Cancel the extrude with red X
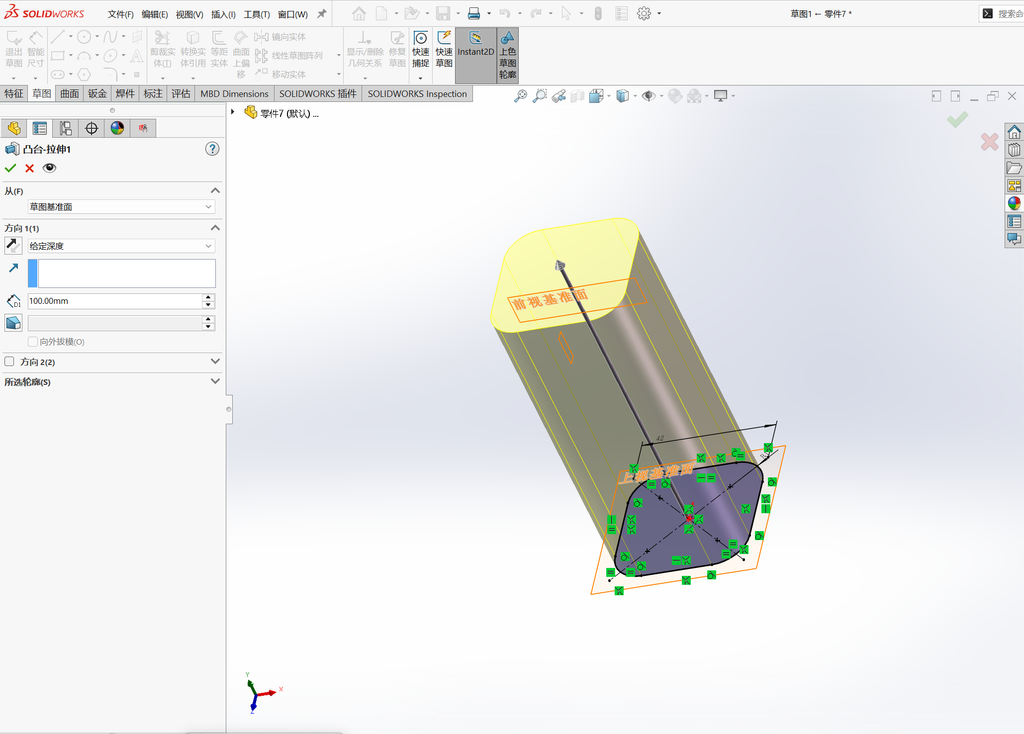 click(x=29, y=168)
